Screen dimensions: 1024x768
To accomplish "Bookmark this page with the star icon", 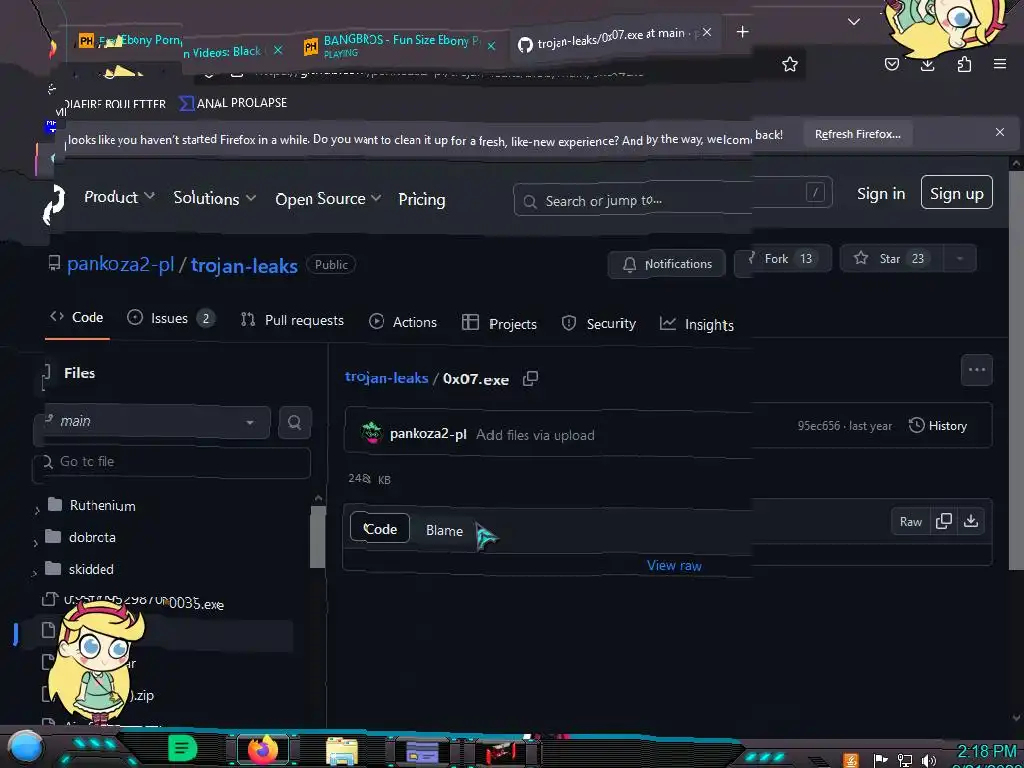I will [x=790, y=64].
